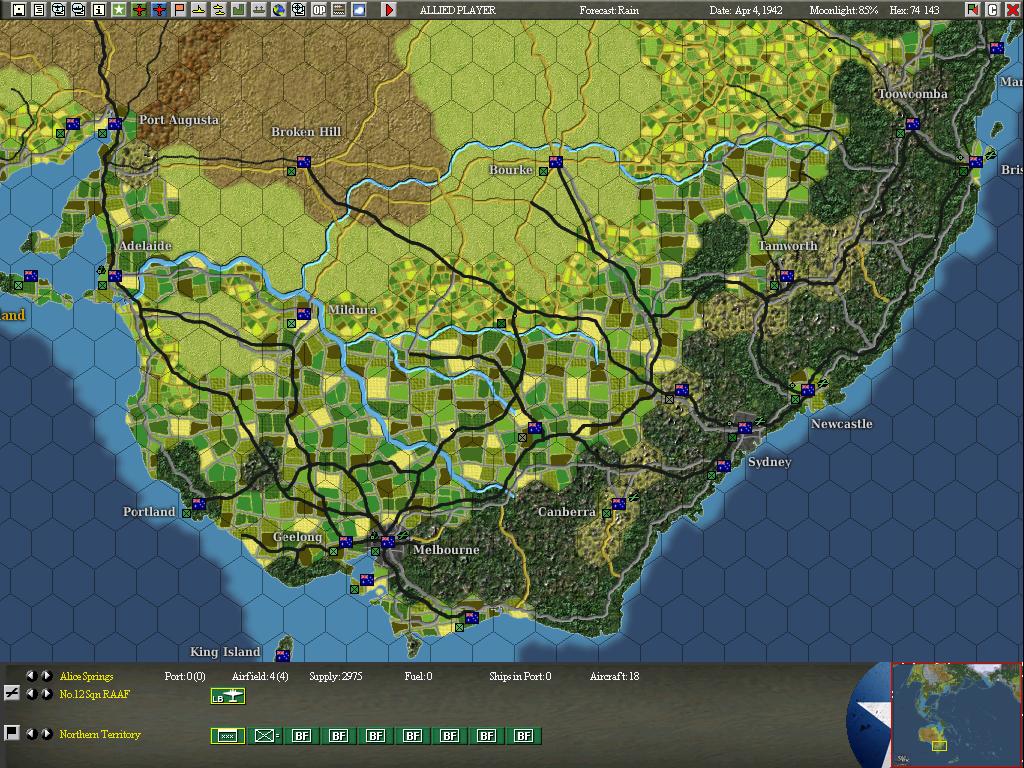Open the weather cloud icon
The width and height of the screenshot is (1024, 768).
click(x=359, y=10)
